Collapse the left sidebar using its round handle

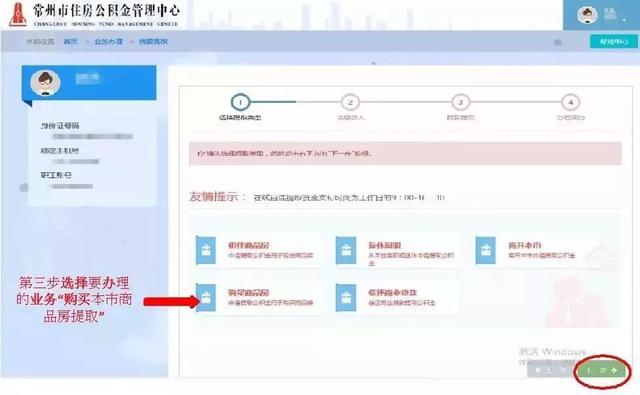24,187
